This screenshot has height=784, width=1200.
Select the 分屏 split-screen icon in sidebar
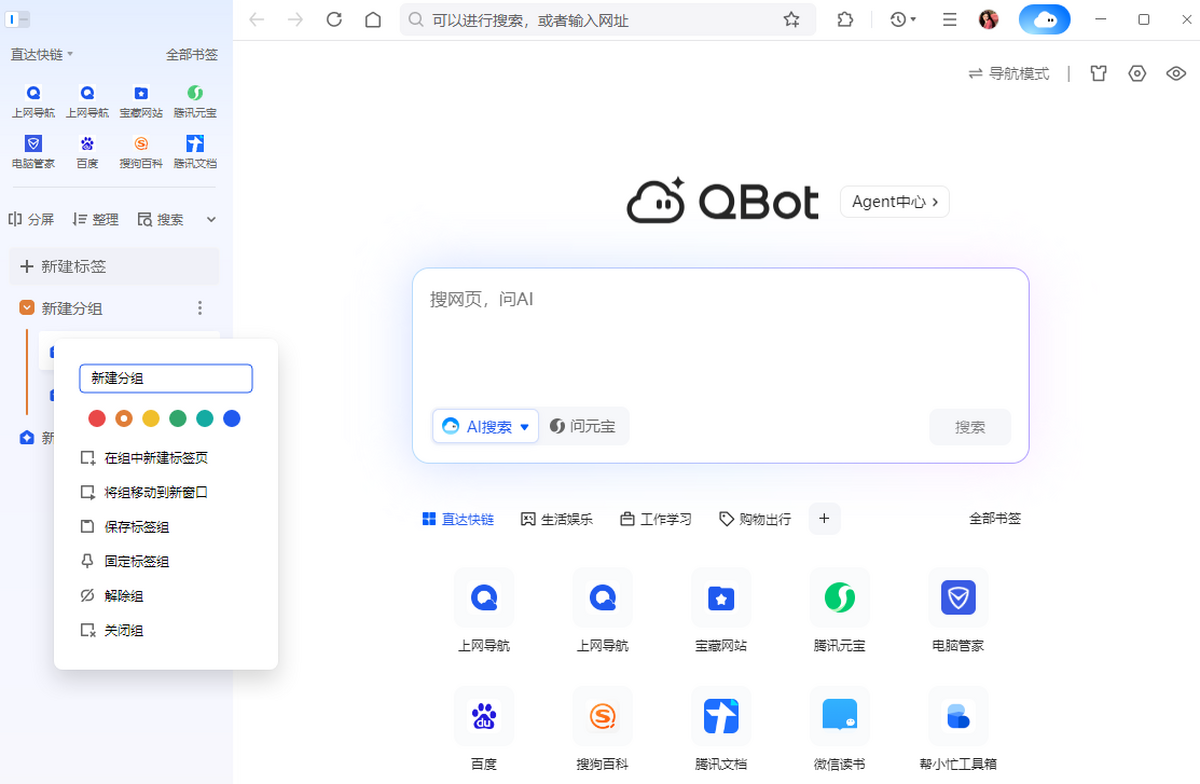(31, 219)
